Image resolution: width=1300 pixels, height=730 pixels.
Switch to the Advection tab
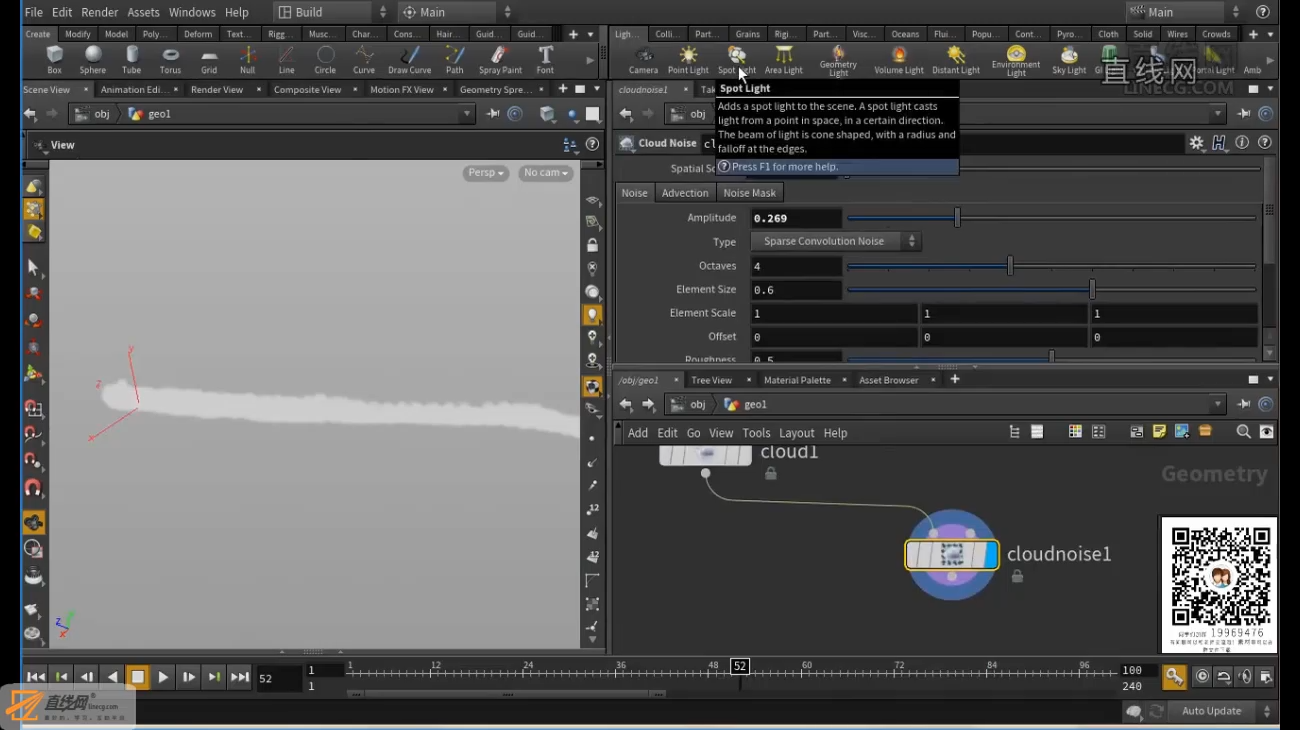pyautogui.click(x=685, y=193)
